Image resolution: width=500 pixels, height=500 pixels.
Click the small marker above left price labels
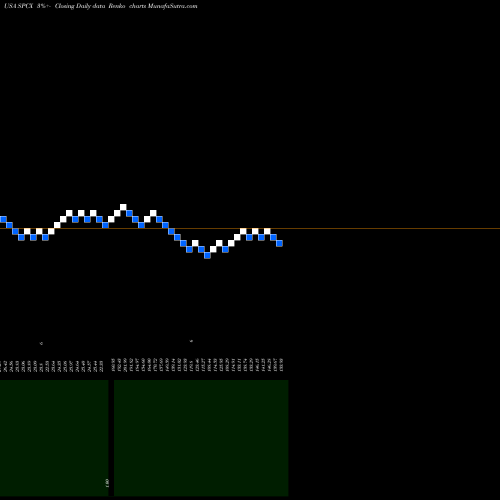pos(41,343)
